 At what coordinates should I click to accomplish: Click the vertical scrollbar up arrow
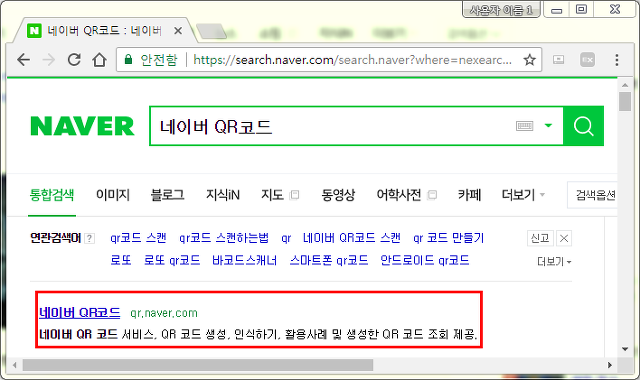(625, 85)
